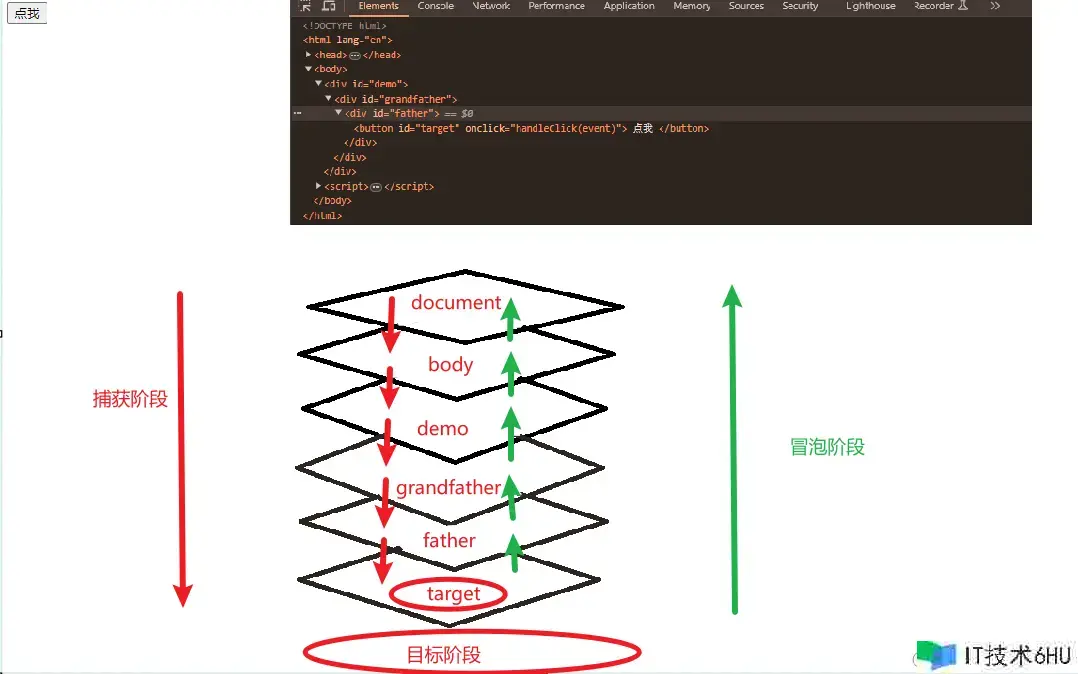Screen dimensions: 1078x674
Task: Click the 目标阶段 label
Action: tap(443, 655)
